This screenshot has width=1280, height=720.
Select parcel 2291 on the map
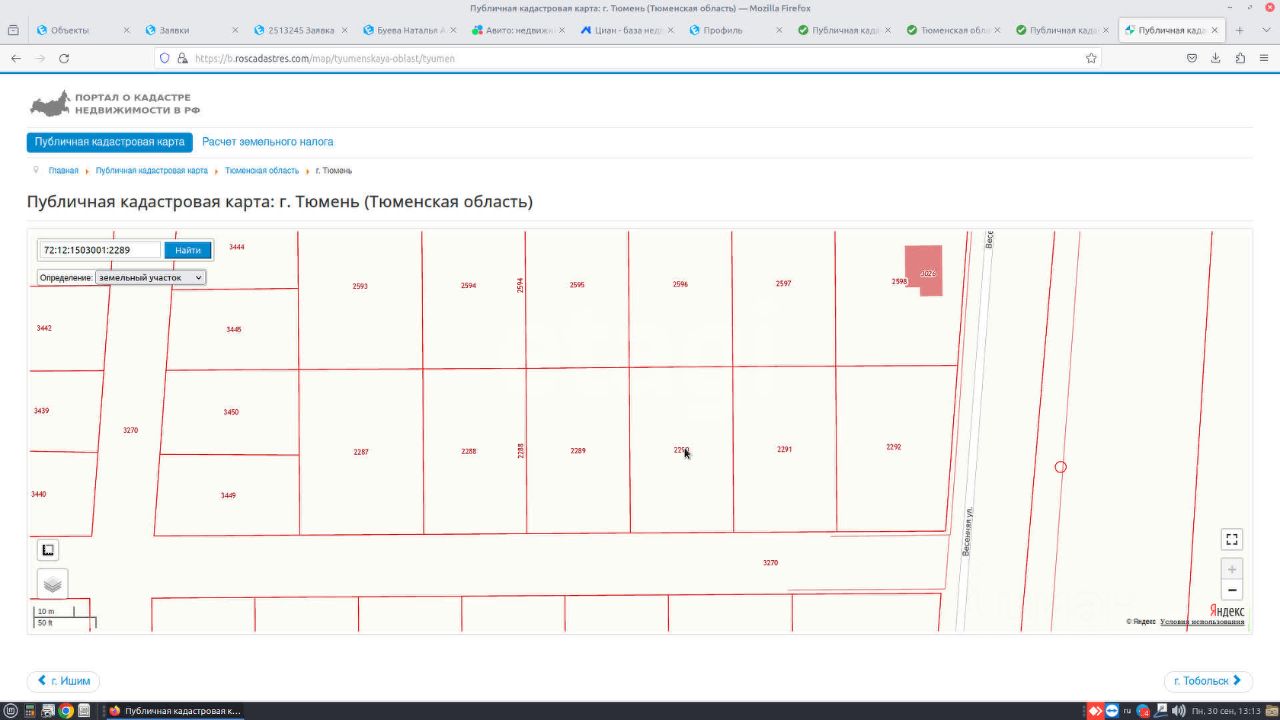pos(784,450)
